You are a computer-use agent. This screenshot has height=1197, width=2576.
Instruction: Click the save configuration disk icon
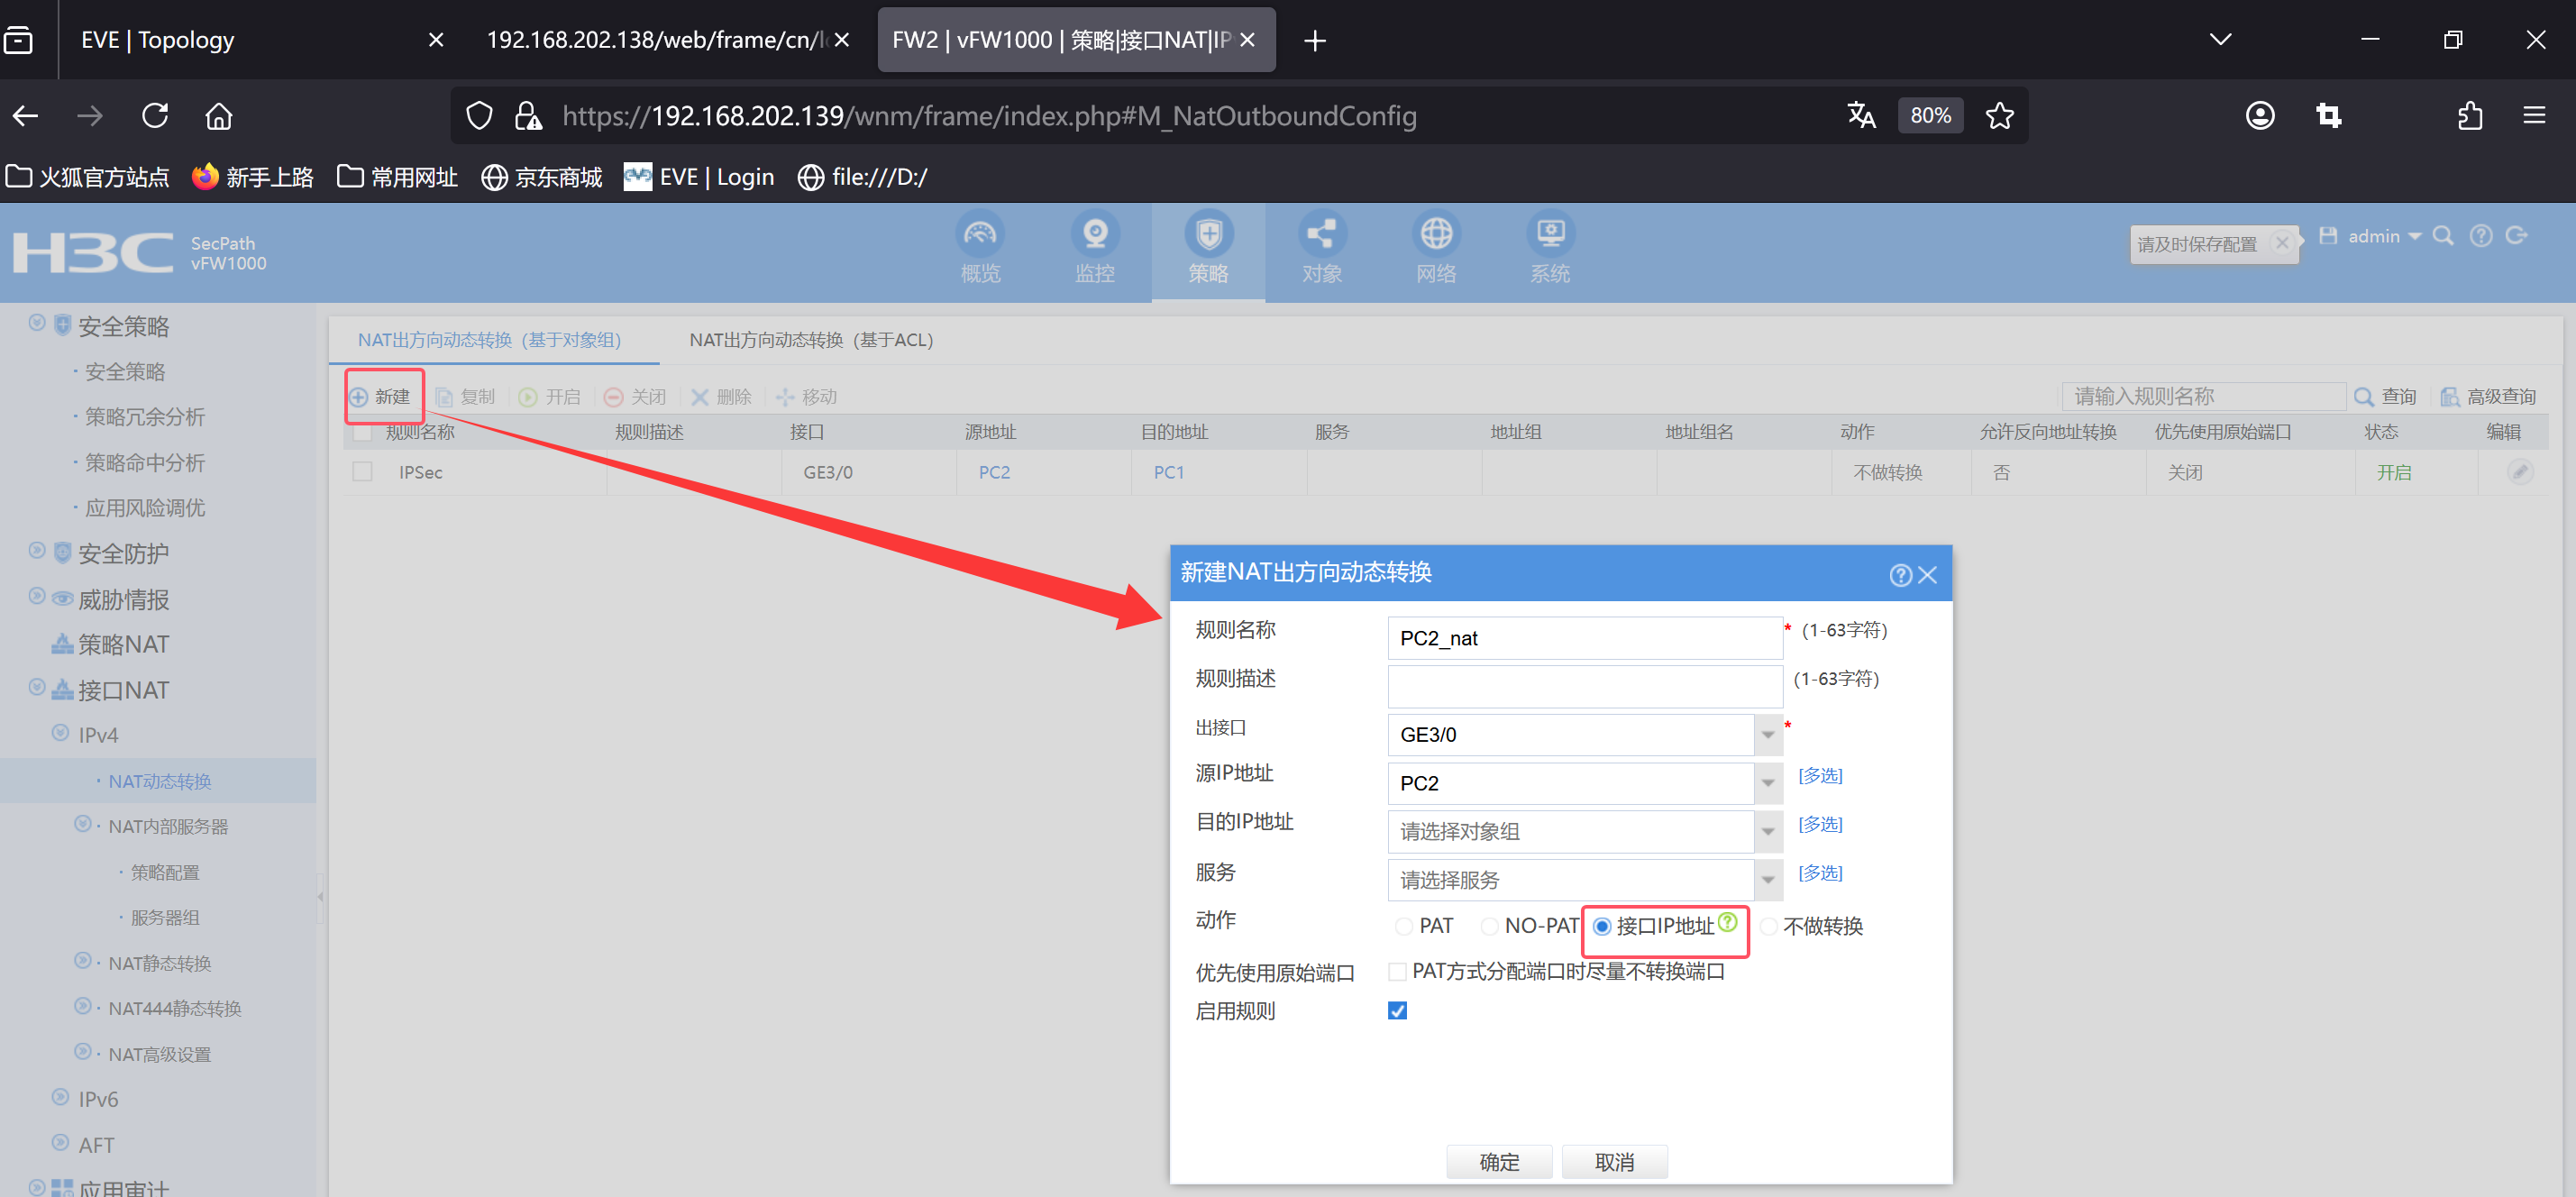click(x=2328, y=236)
